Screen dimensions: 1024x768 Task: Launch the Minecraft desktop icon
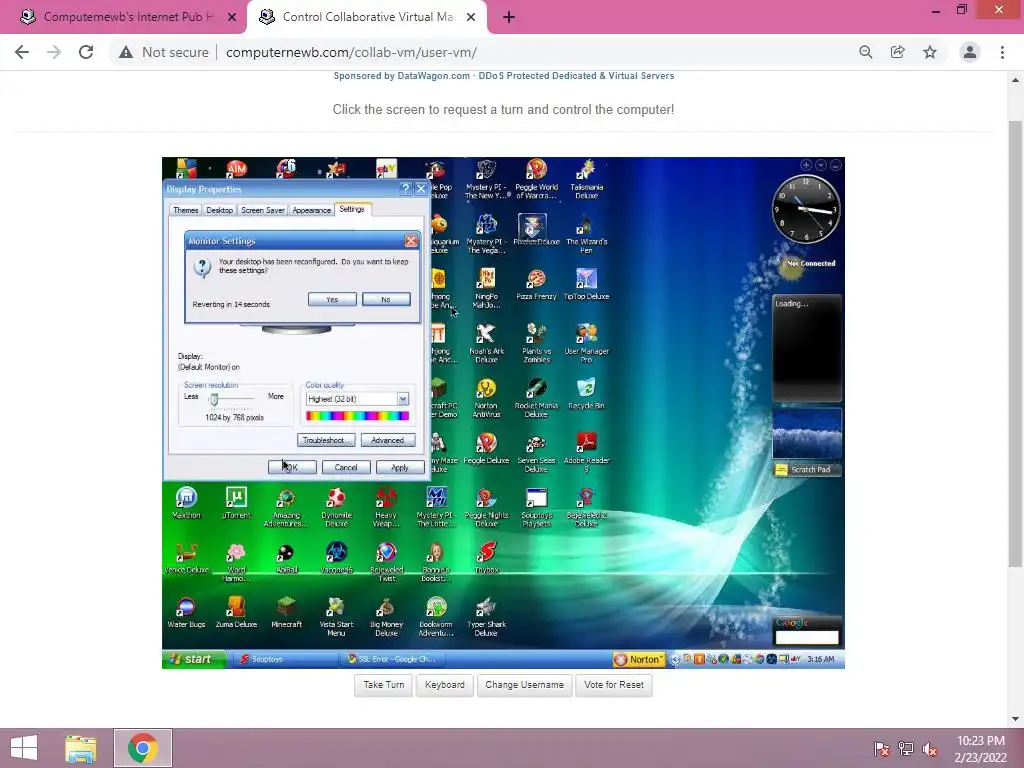tap(286, 612)
